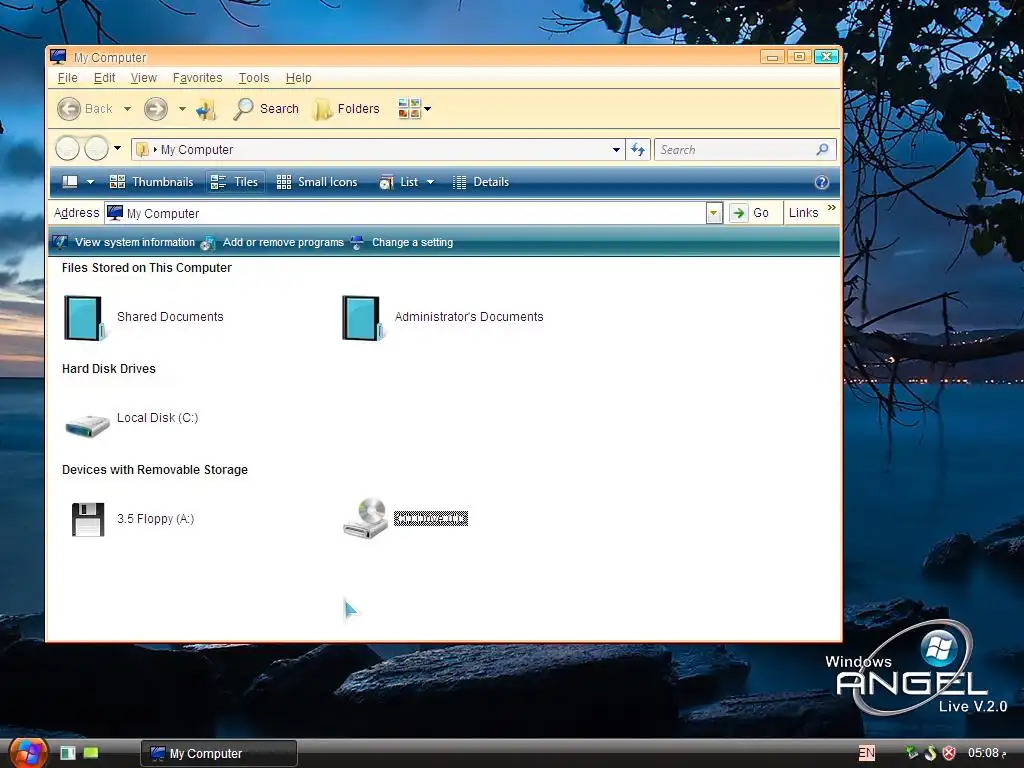Open the Tools menu
Viewport: 1024px width, 768px height.
253,78
